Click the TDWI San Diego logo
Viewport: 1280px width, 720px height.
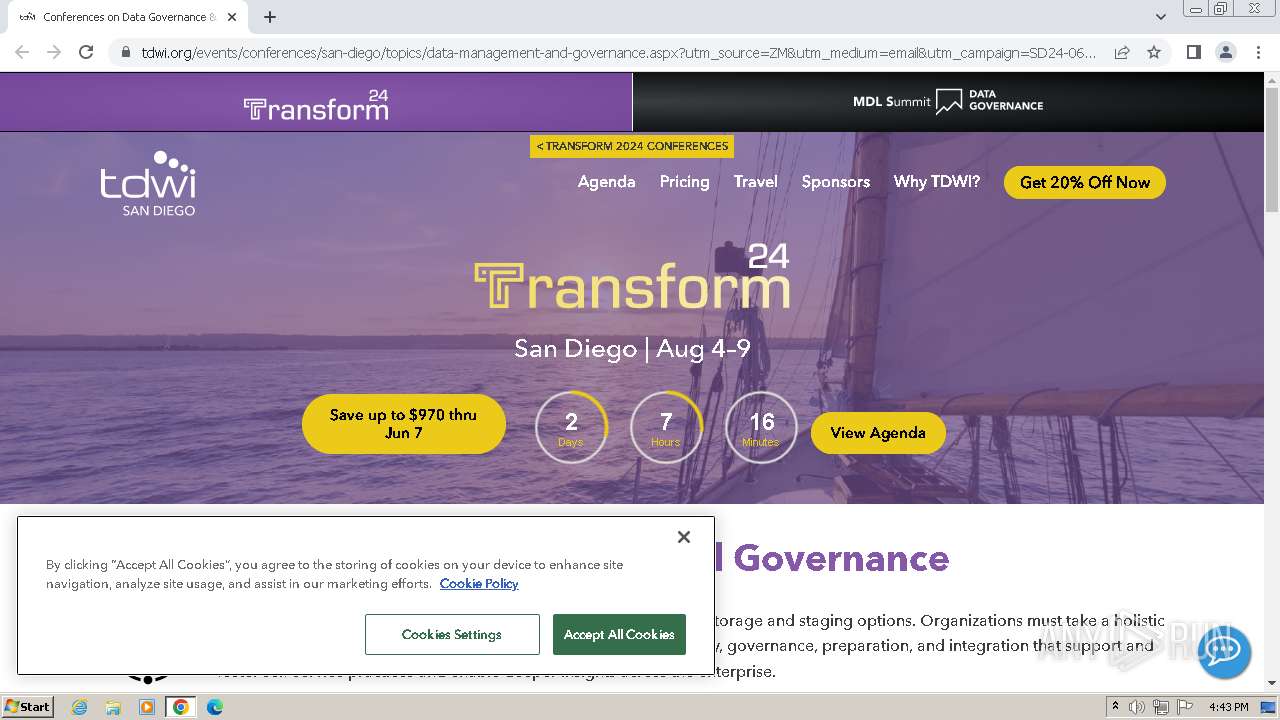[148, 183]
